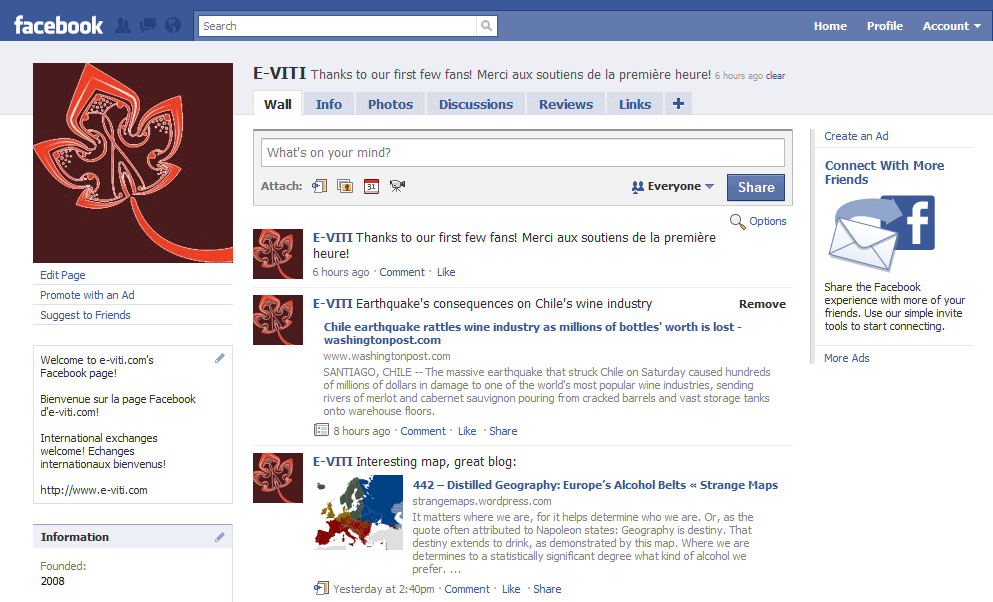Screen dimensions: 993x602
Task: Click More Ads link
Action: pyautogui.click(x=847, y=358)
